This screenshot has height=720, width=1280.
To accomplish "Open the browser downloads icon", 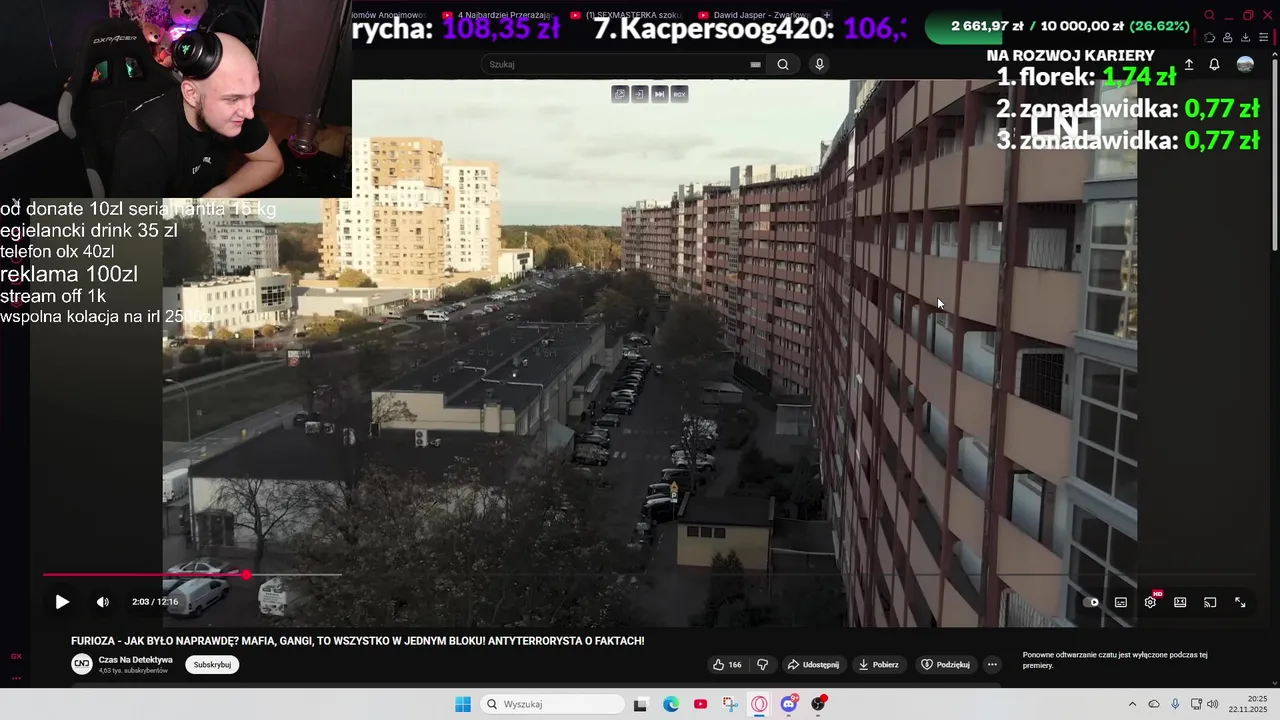I will click(x=1245, y=38).
